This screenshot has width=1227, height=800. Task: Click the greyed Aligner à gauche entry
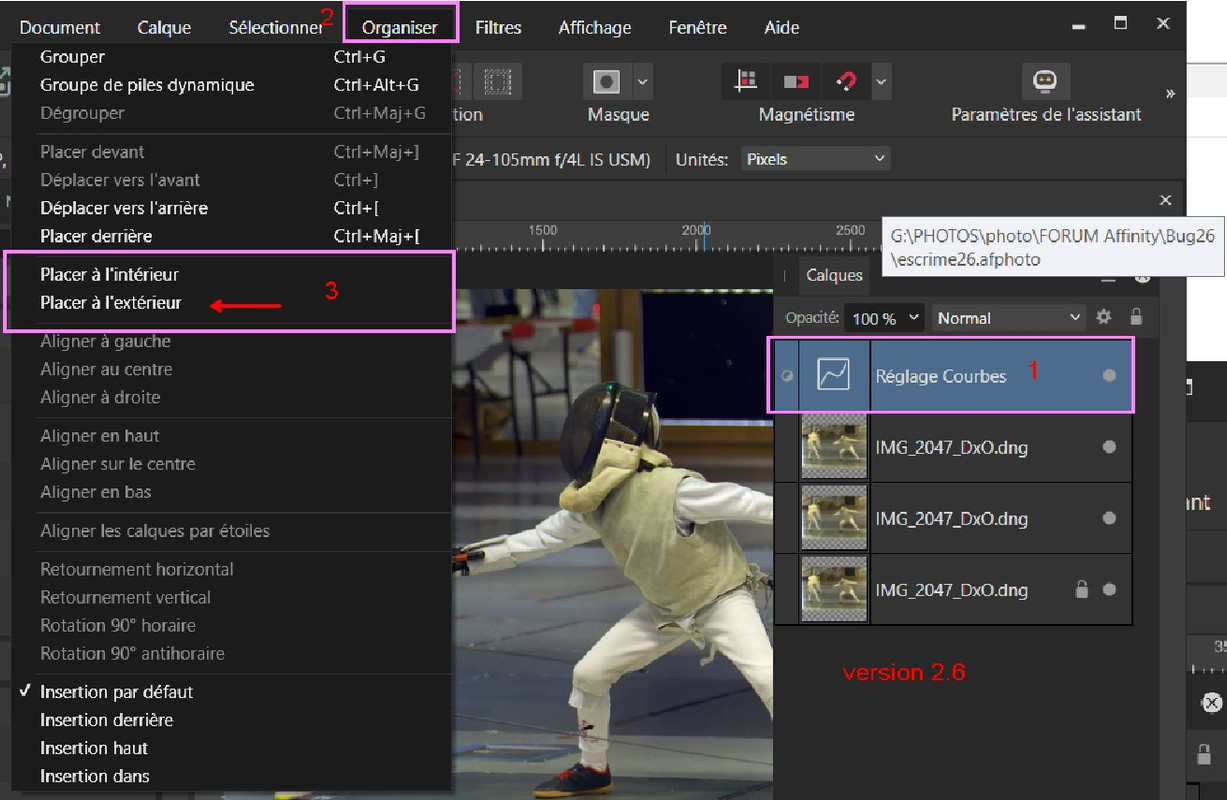point(230,341)
